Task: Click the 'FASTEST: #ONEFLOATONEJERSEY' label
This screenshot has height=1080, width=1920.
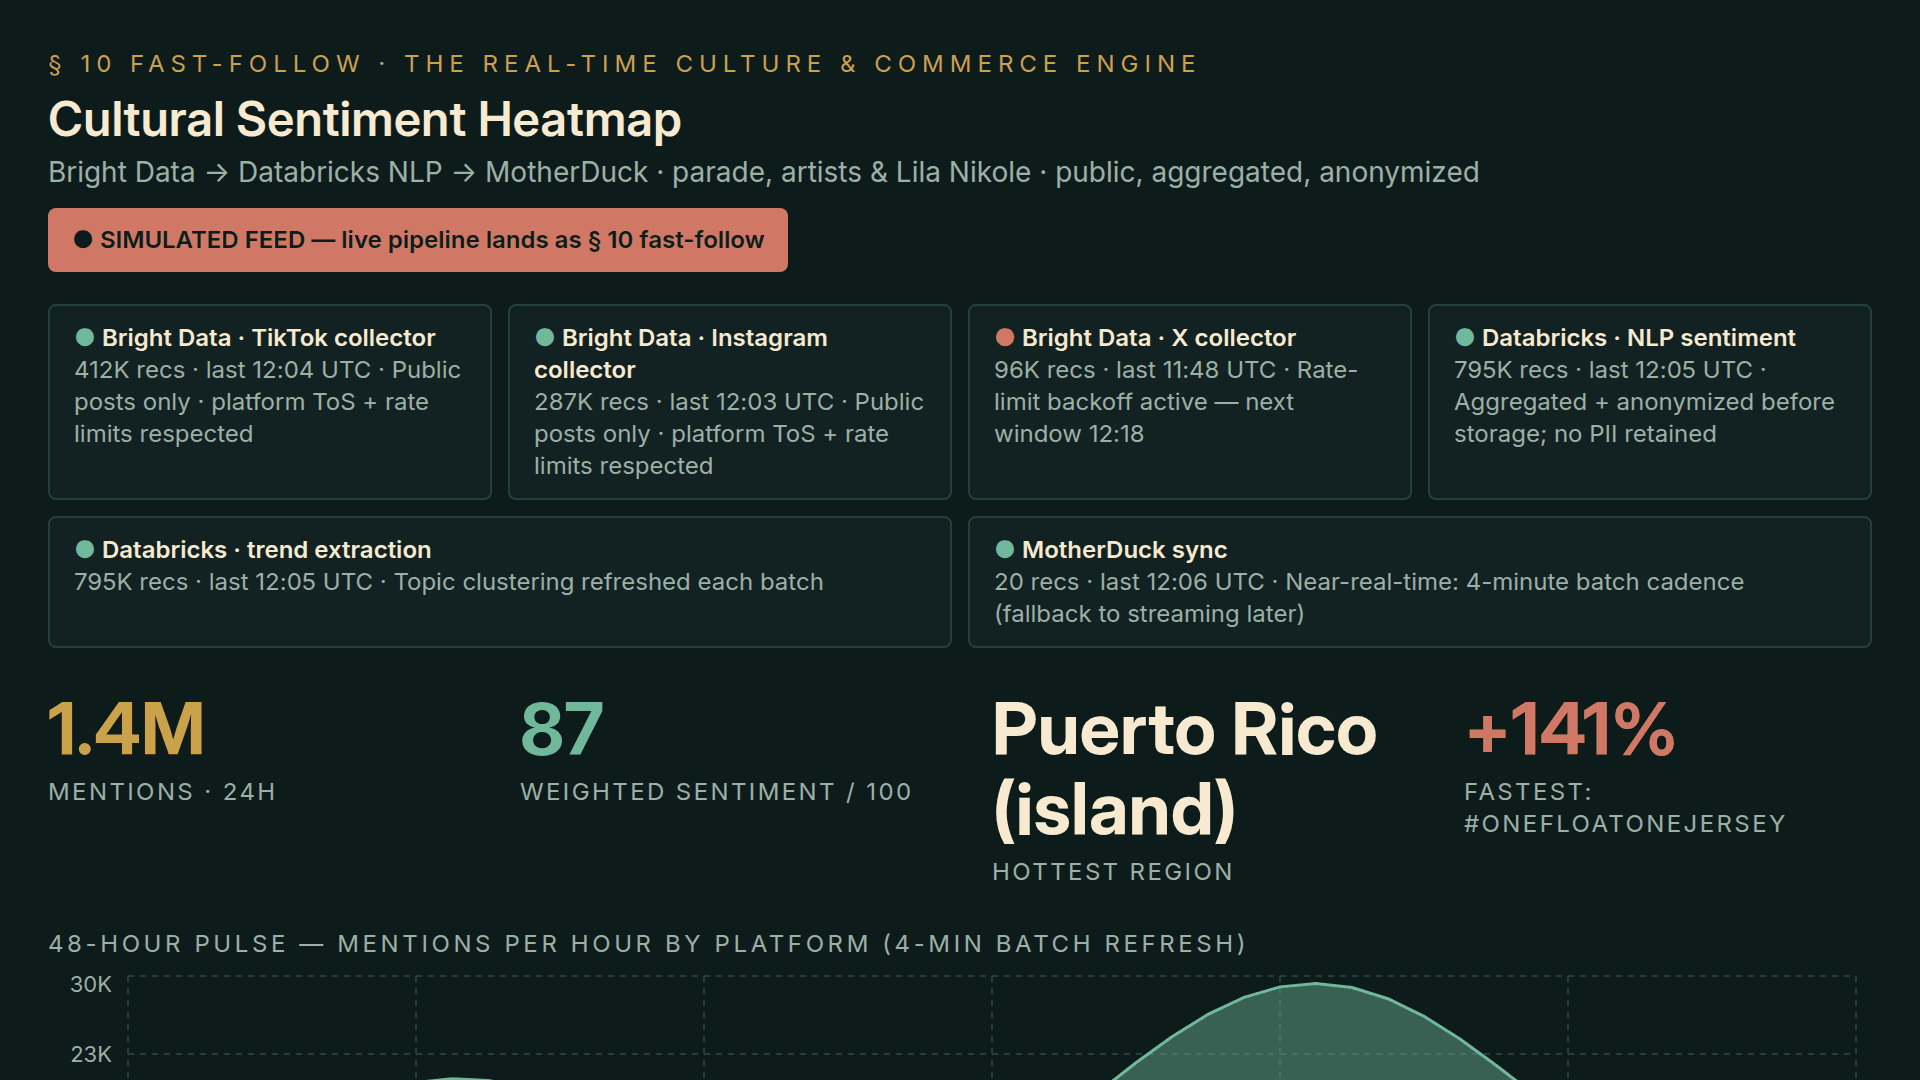Action: (x=1624, y=808)
